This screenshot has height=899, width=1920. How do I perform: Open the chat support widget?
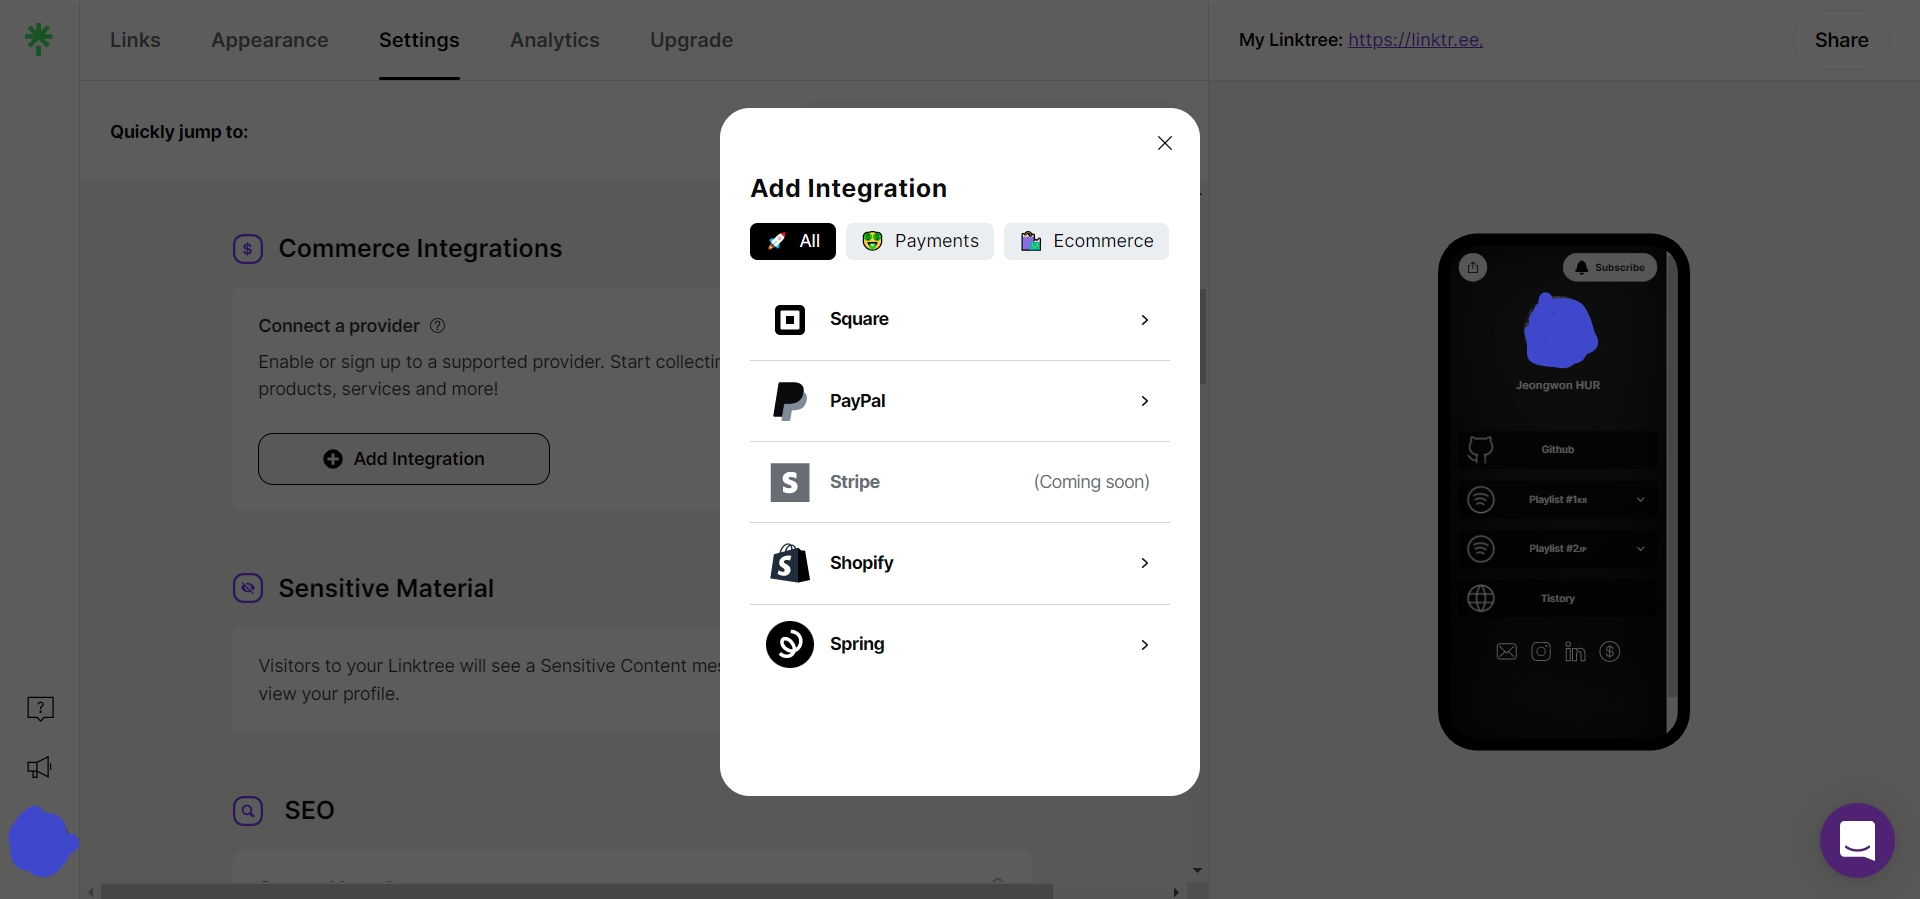click(x=1857, y=840)
